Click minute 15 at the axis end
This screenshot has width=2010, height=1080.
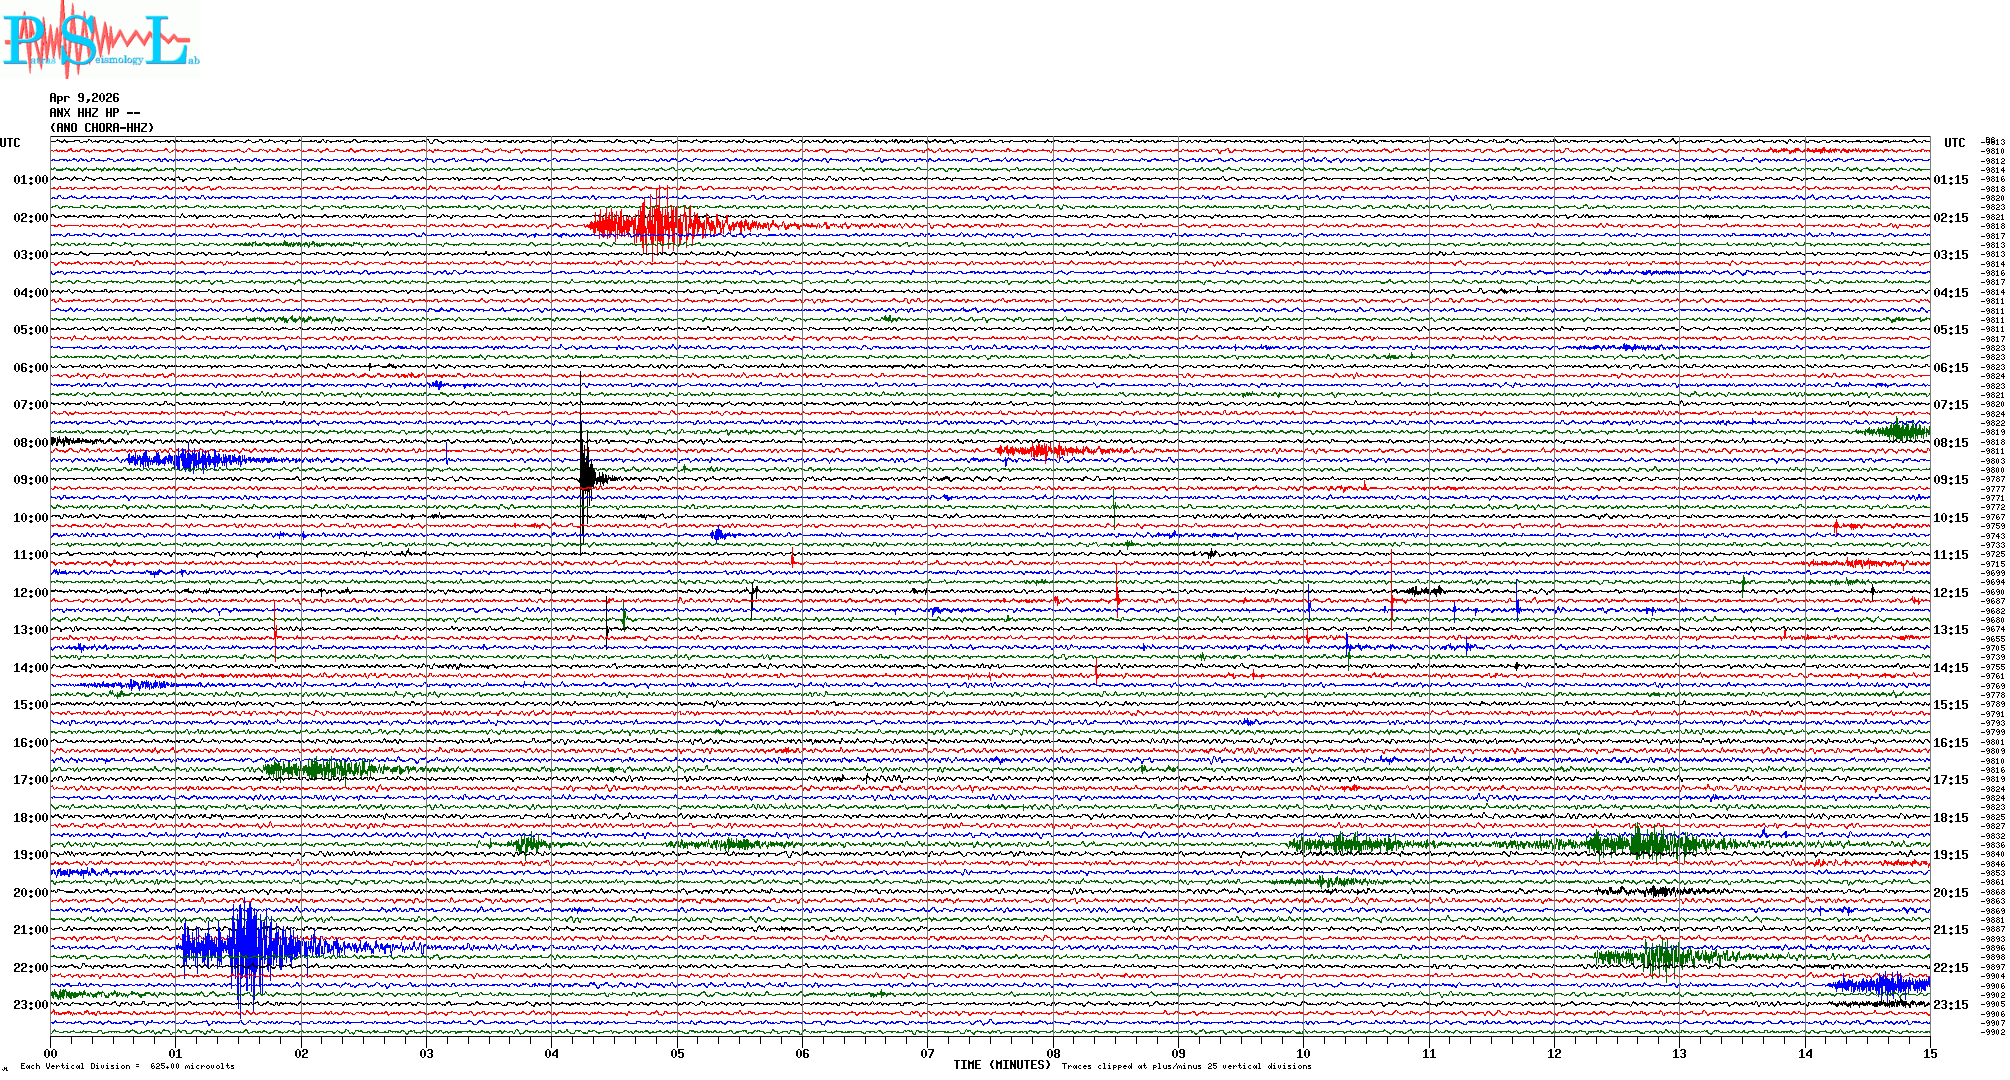(1929, 1053)
